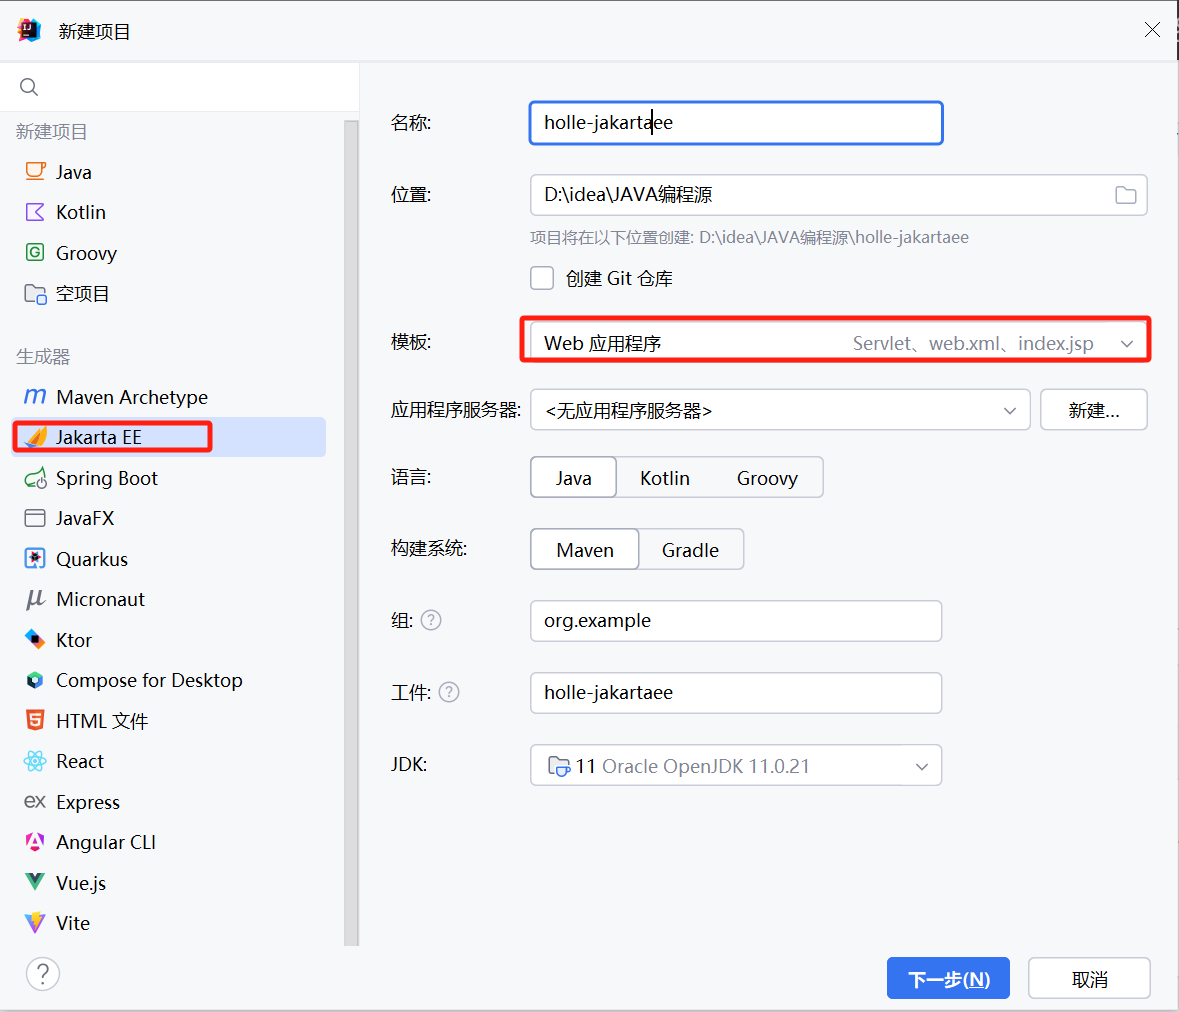Click the browse folder icon in location field
This screenshot has width=1179, height=1012.
[1125, 195]
